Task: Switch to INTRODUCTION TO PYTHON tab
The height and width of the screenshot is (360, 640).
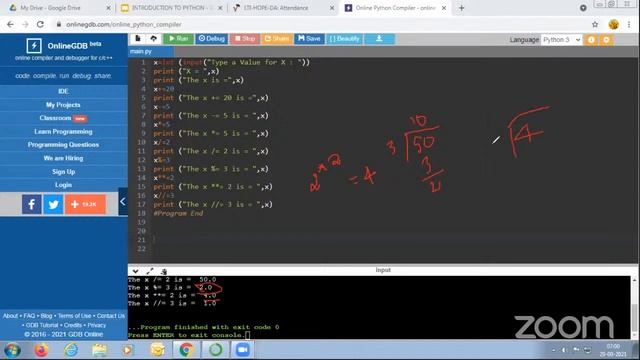Action: pyautogui.click(x=171, y=8)
